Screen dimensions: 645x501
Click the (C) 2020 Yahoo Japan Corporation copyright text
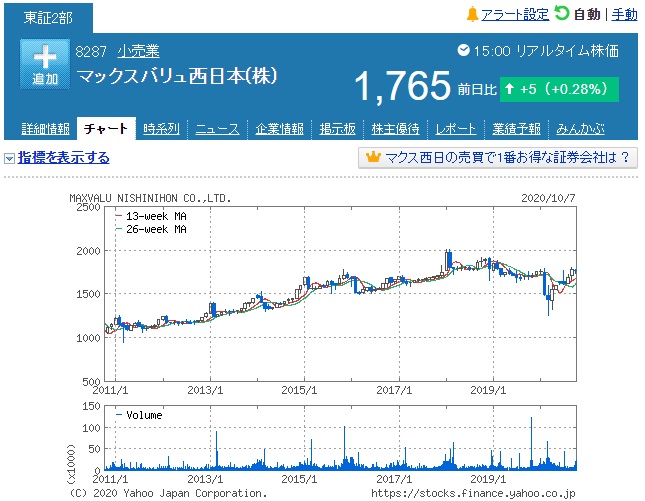coord(168,493)
